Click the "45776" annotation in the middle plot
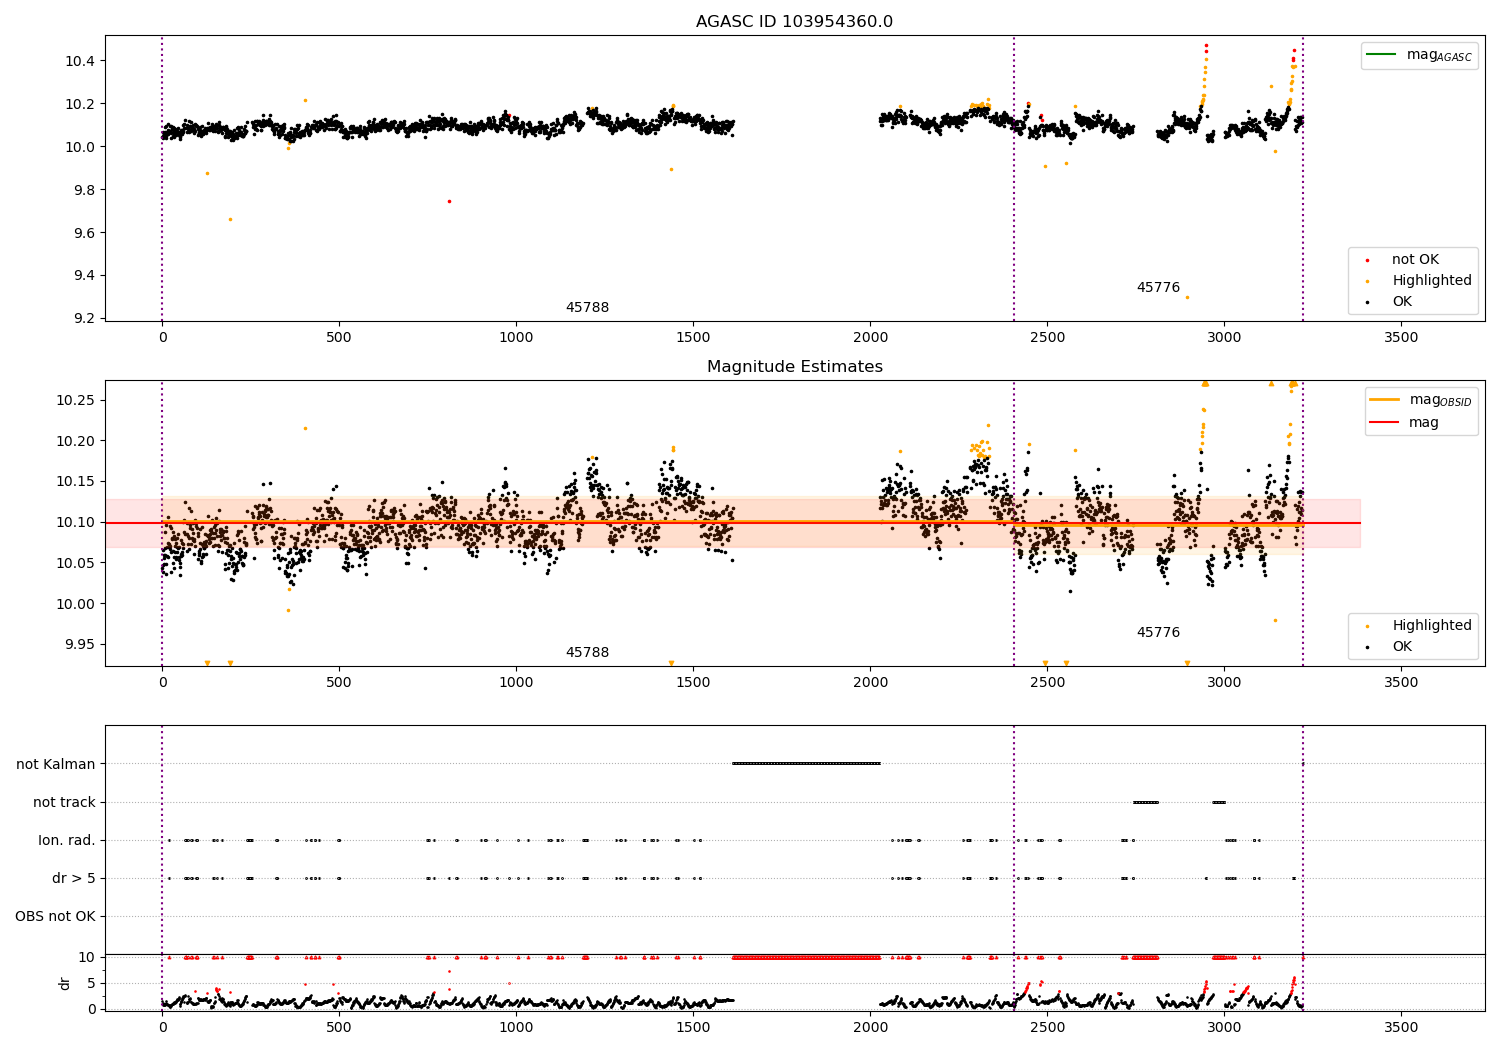 (x=1158, y=633)
